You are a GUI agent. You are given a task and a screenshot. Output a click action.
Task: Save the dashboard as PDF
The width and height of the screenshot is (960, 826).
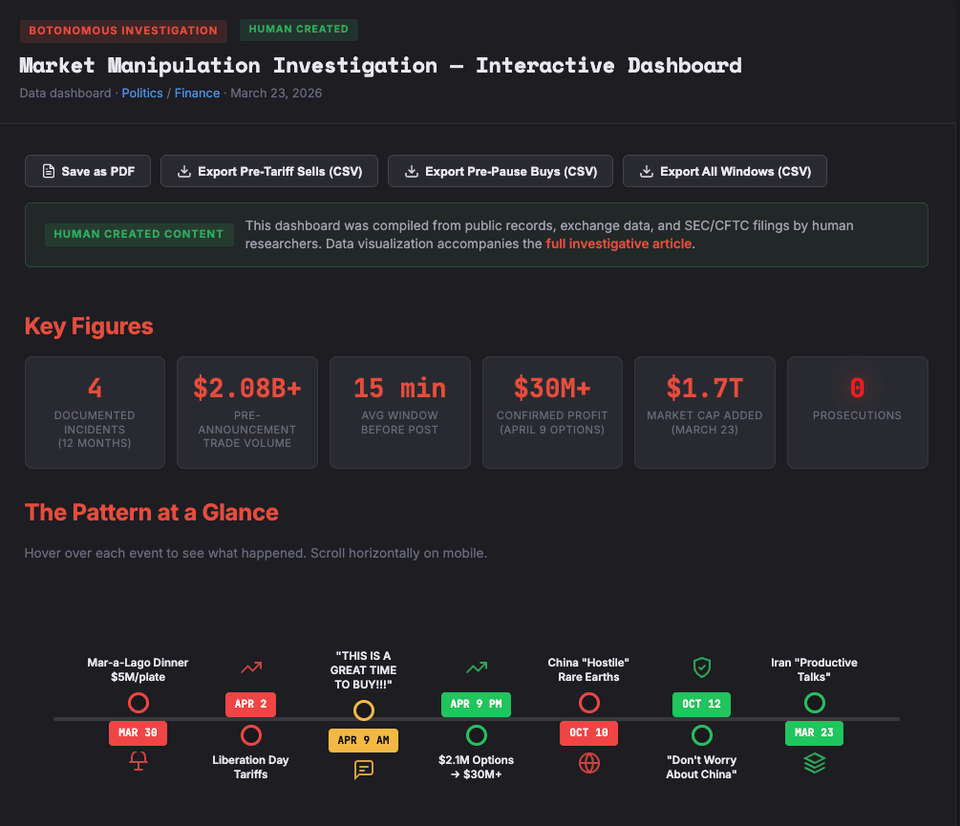tap(88, 171)
